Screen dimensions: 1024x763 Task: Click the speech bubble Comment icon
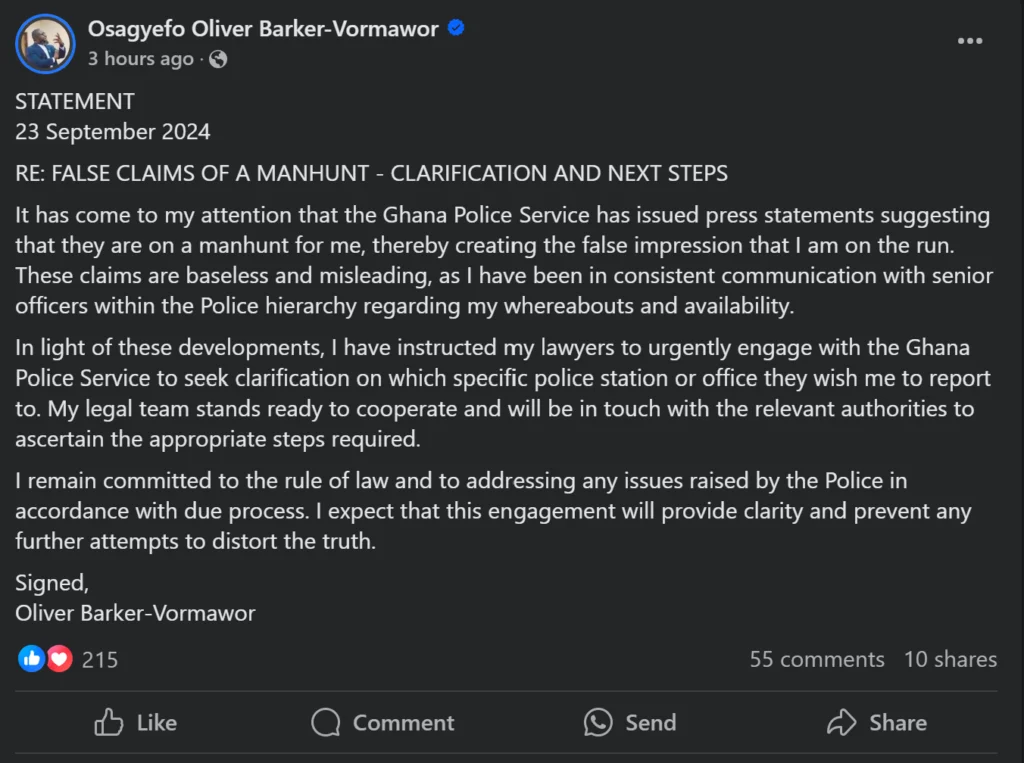tap(326, 722)
